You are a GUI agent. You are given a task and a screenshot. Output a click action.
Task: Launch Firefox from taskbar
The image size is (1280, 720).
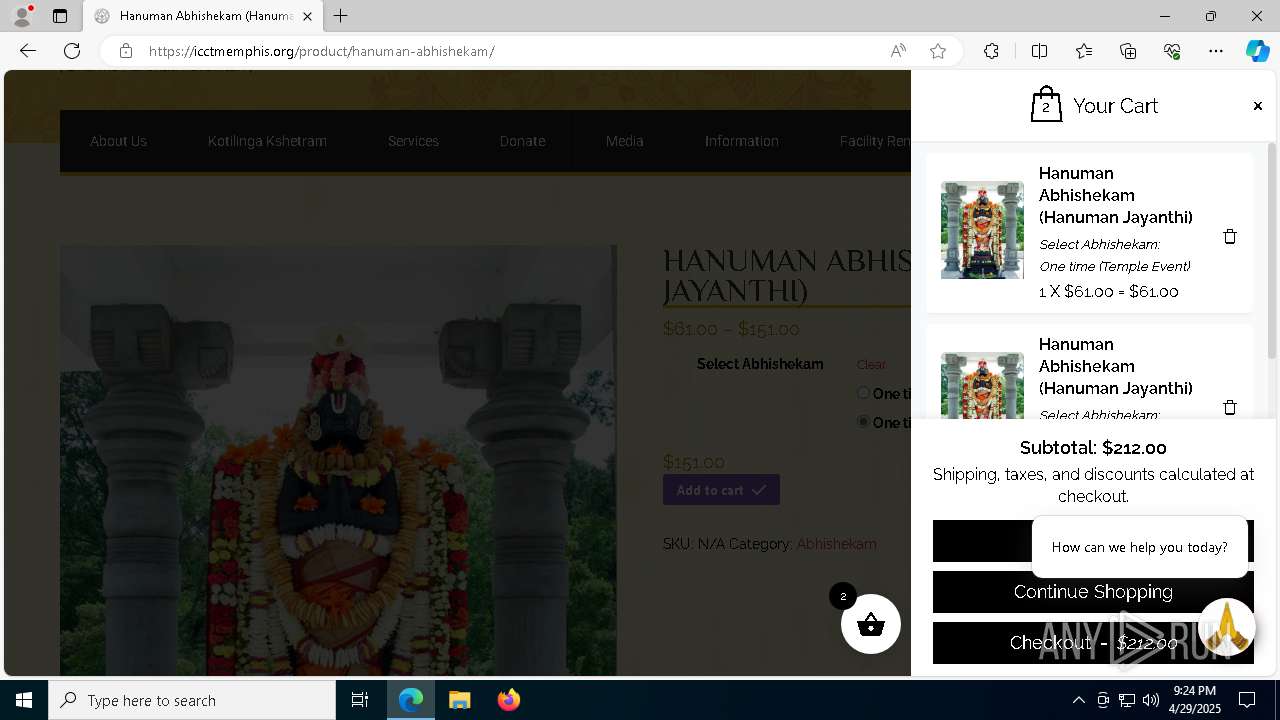click(508, 700)
